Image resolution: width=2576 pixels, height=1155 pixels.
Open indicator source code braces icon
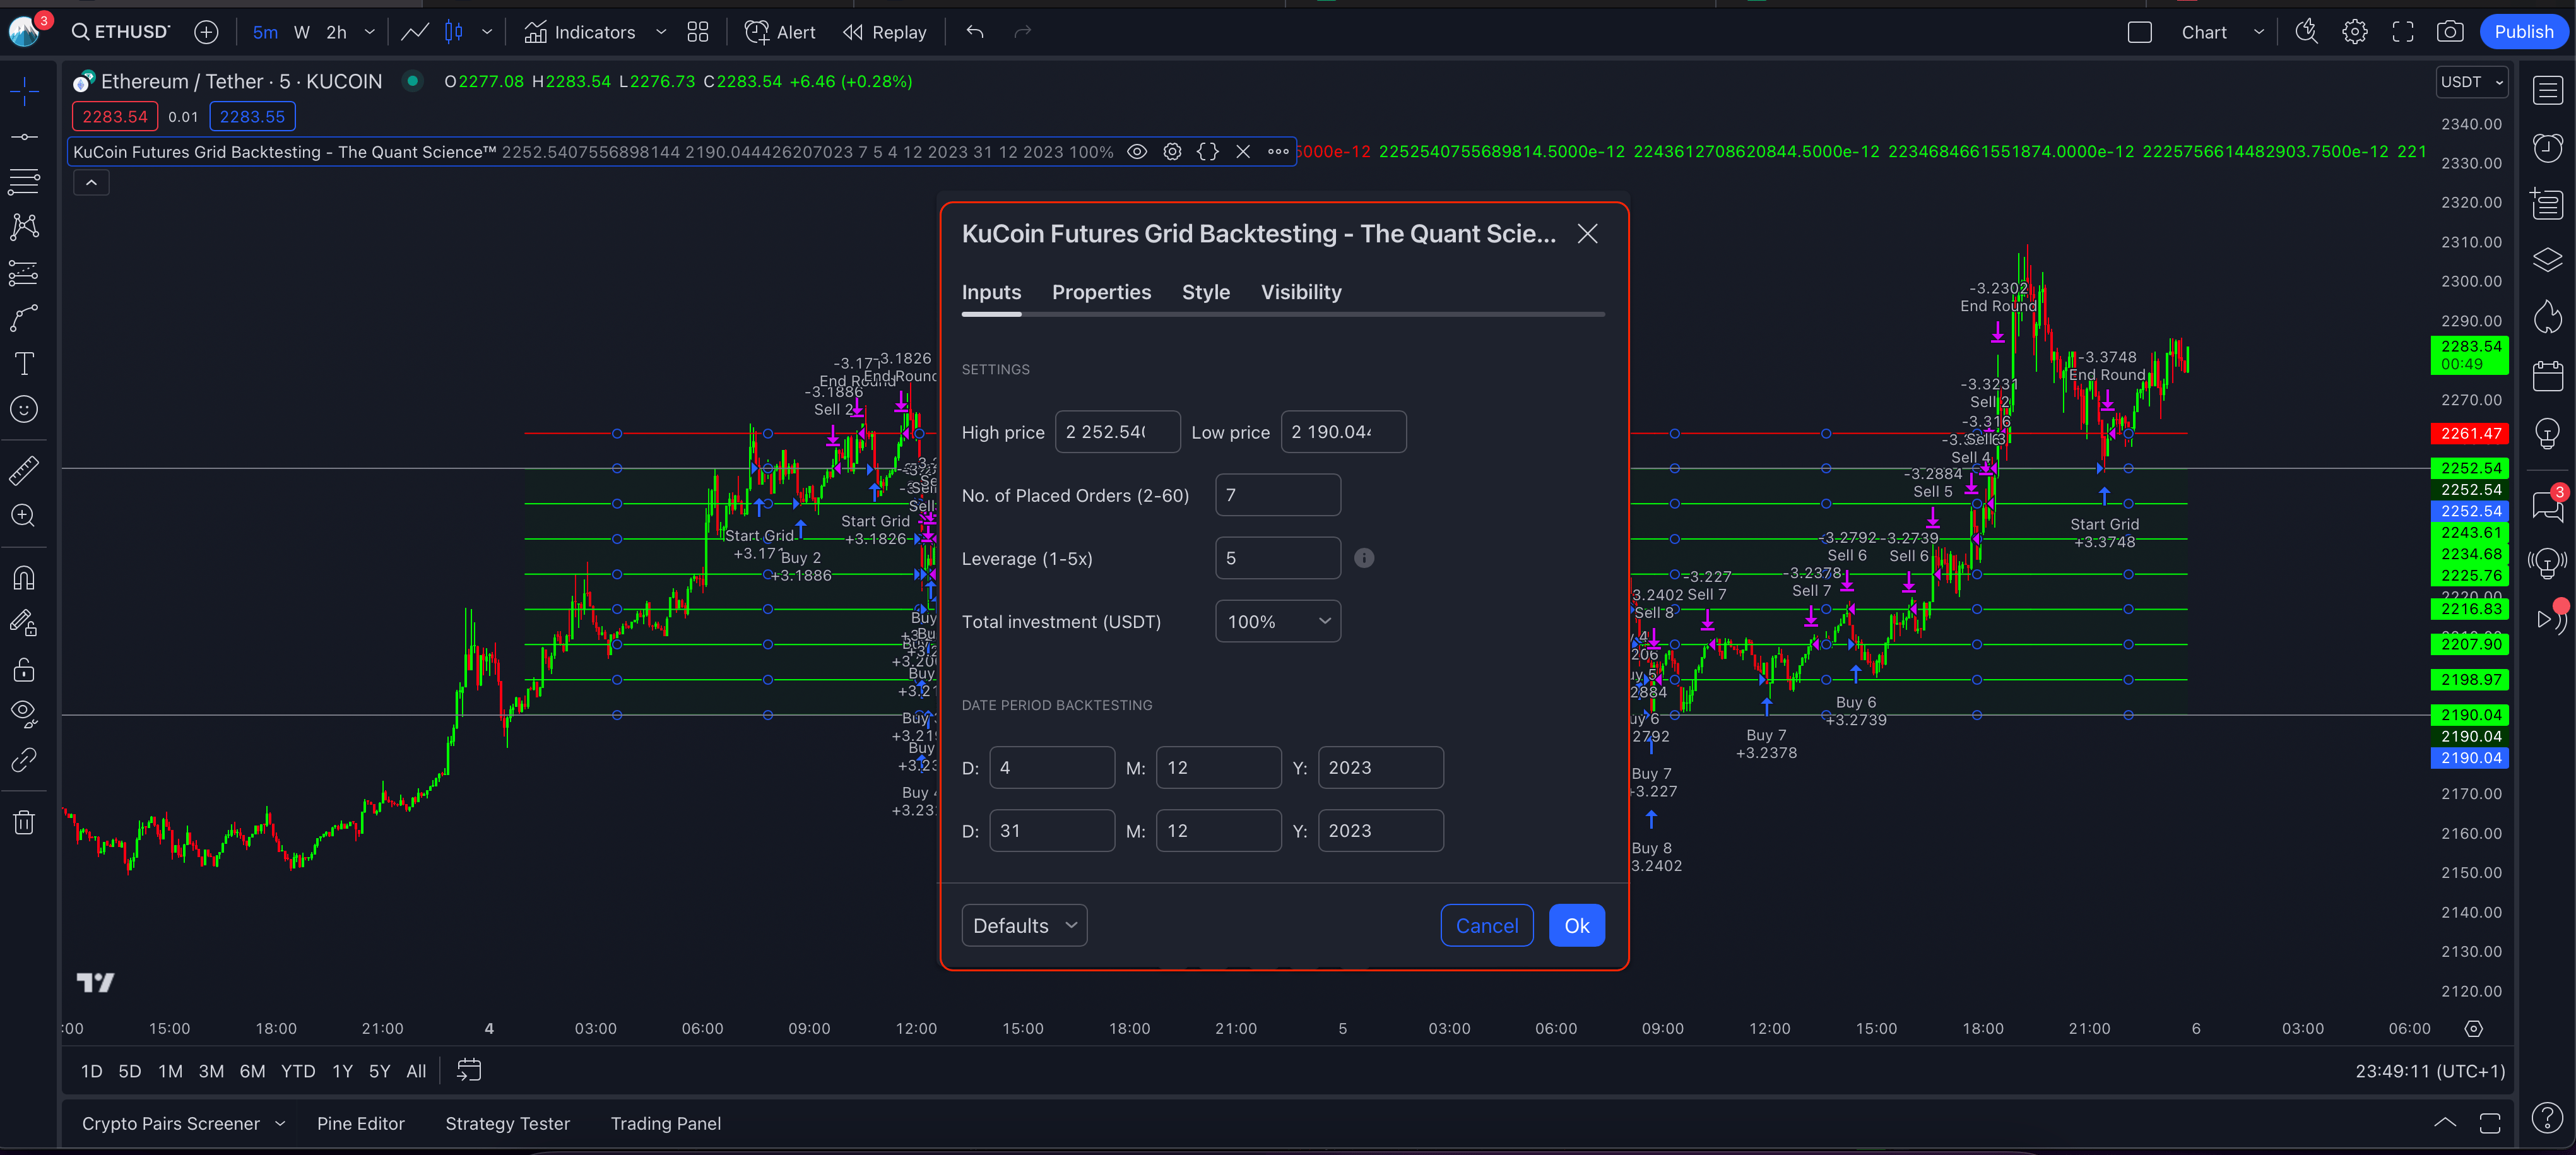click(x=1207, y=152)
